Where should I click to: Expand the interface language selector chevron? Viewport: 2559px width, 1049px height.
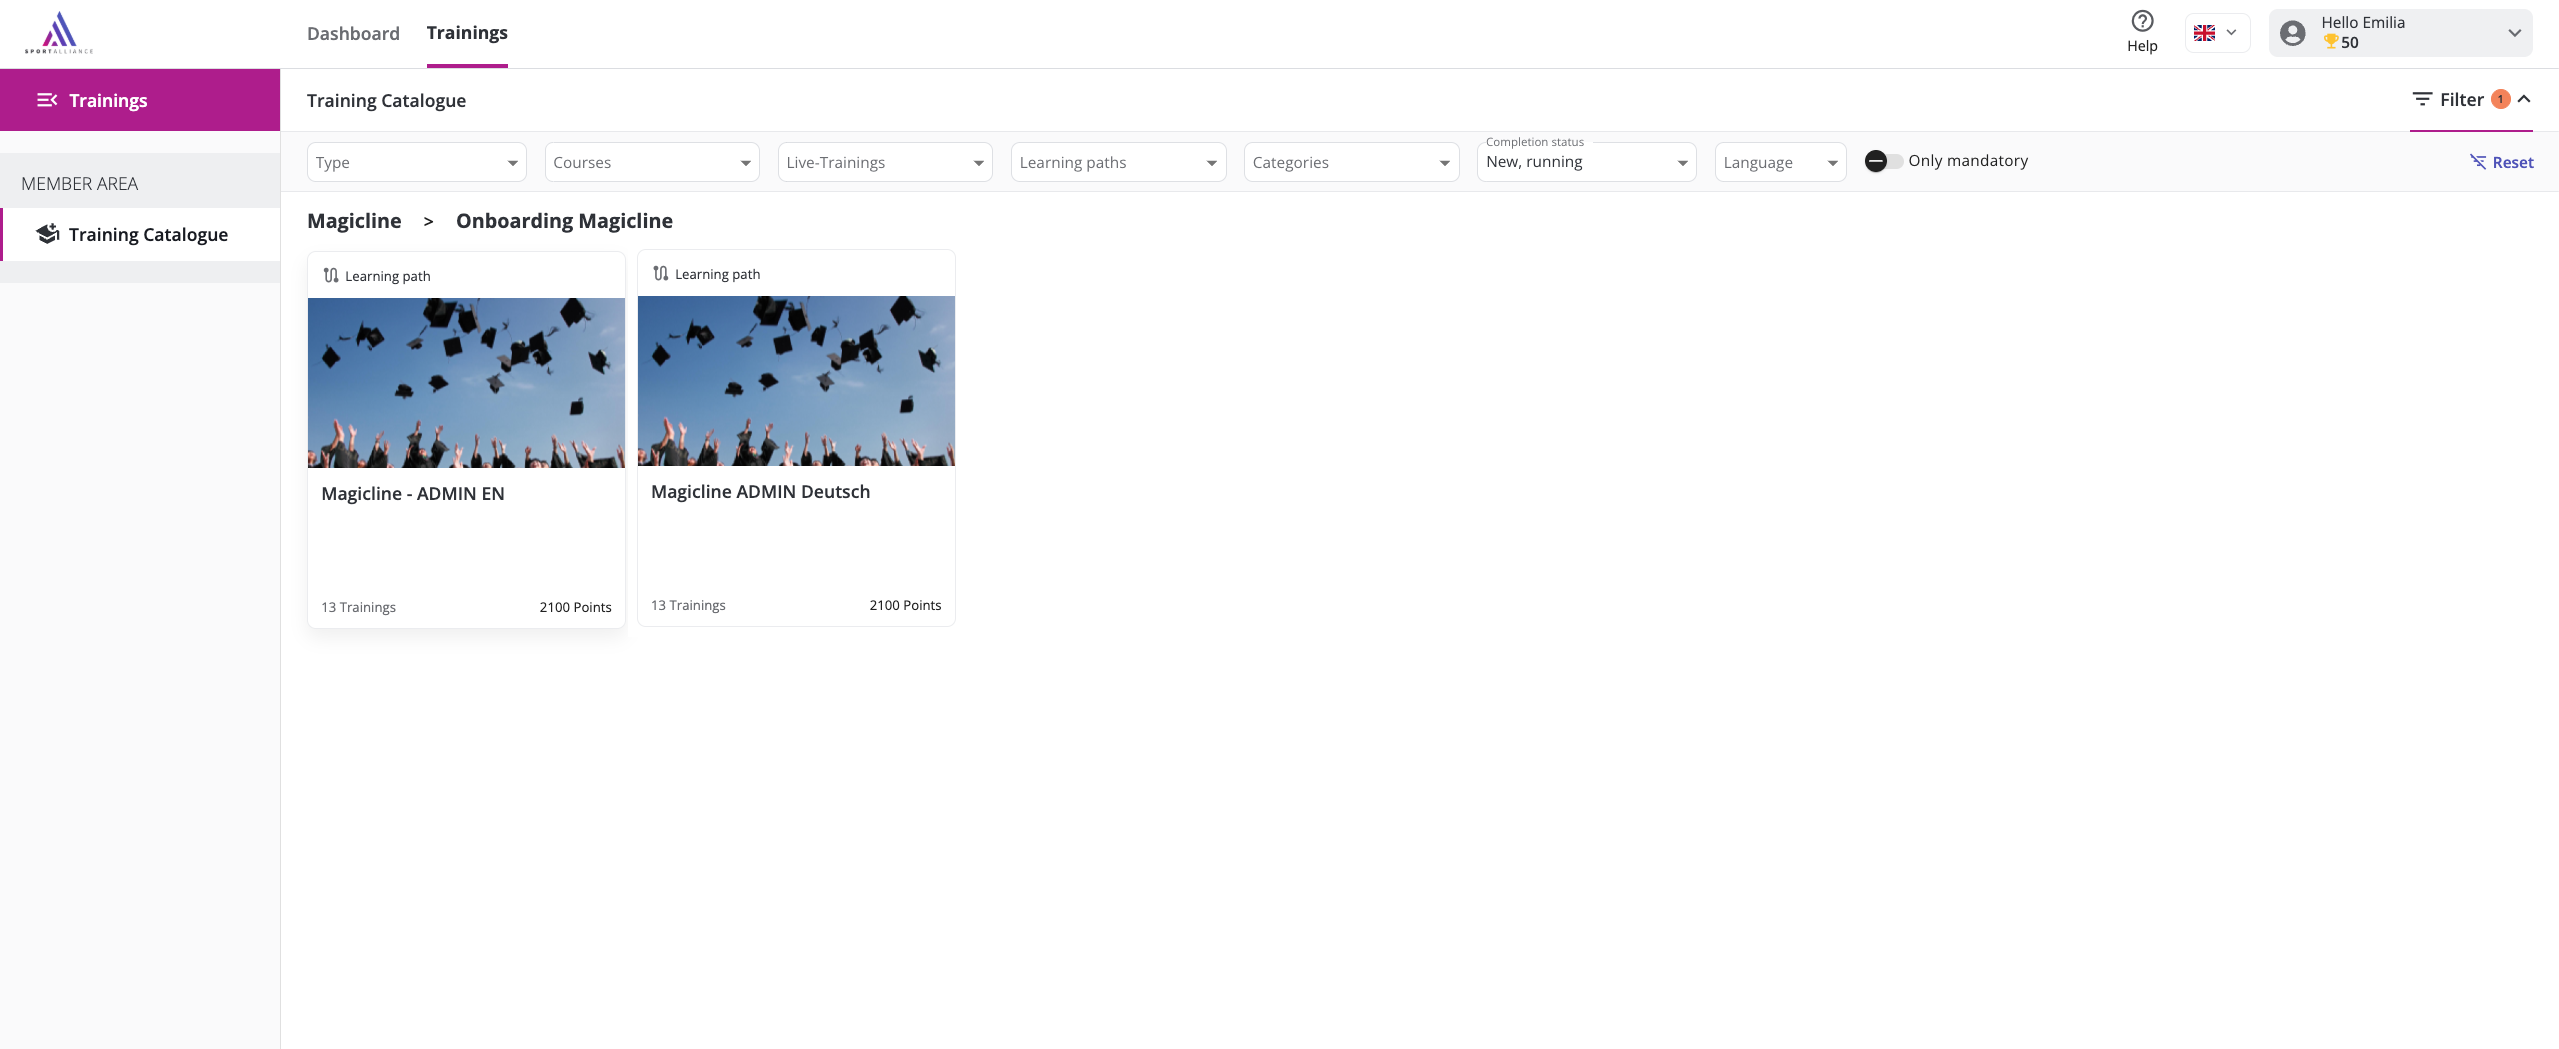(x=2231, y=33)
